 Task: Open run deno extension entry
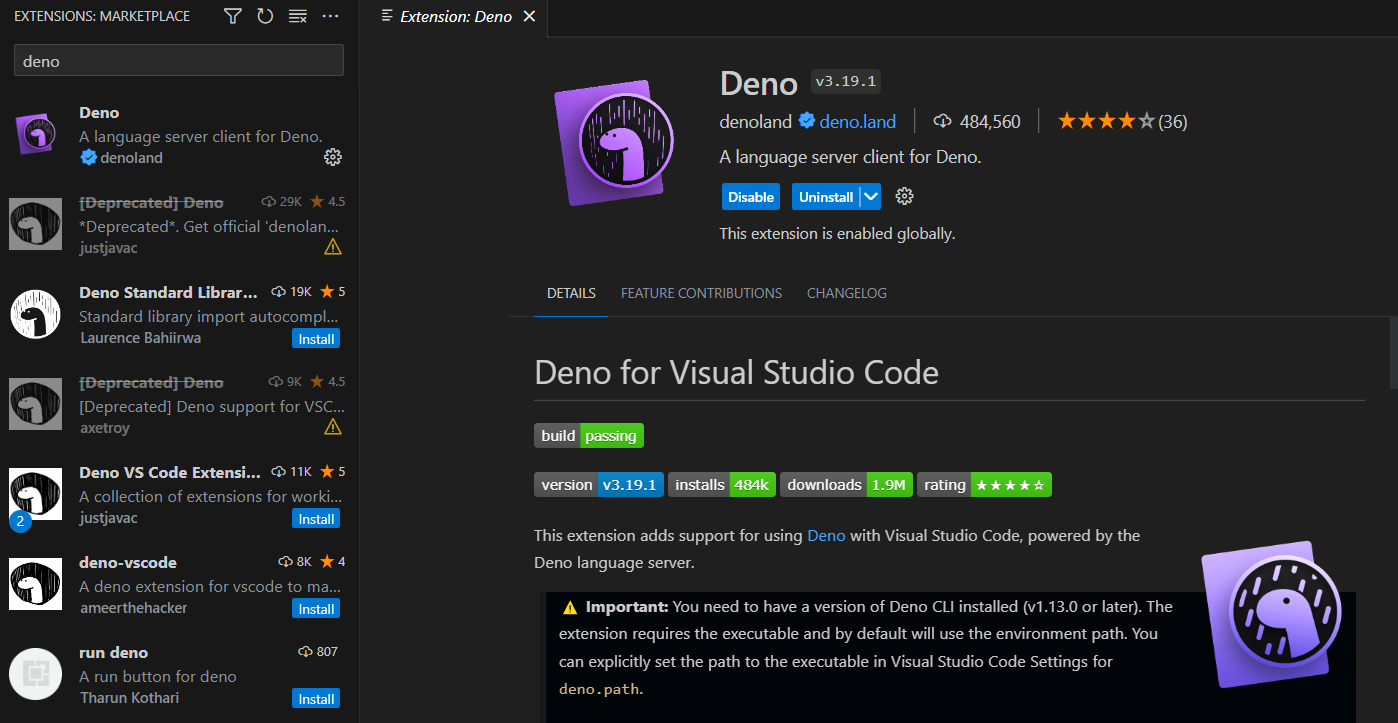179,675
